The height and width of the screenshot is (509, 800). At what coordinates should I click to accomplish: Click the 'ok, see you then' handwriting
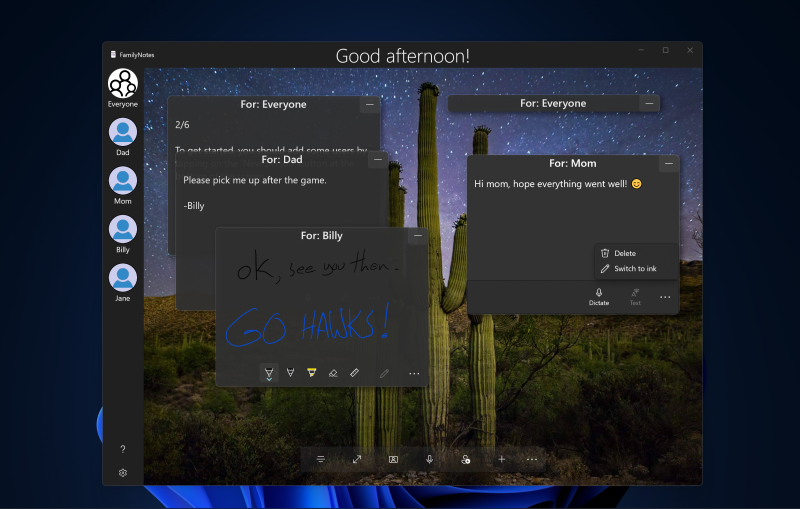coord(317,266)
